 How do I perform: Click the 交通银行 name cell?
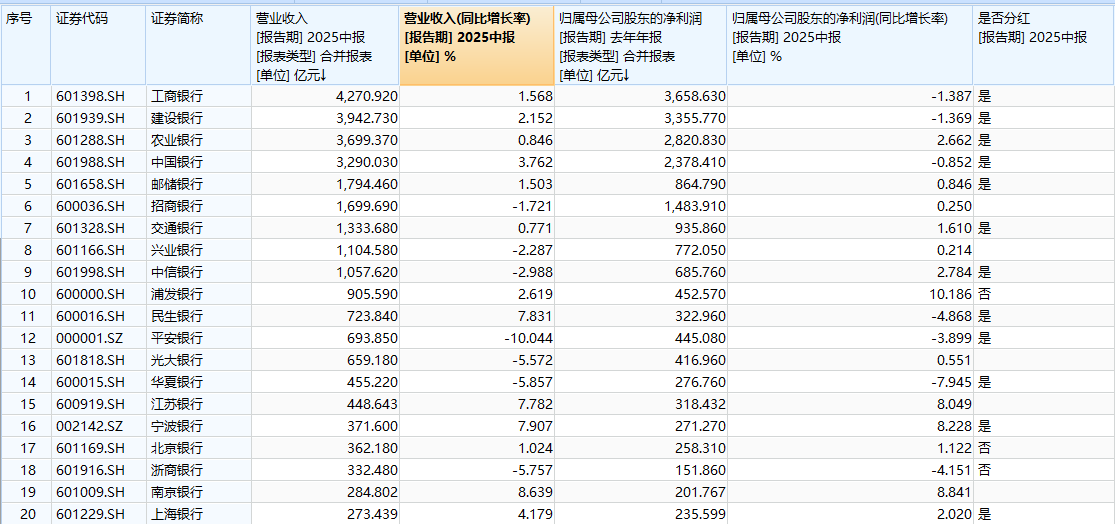[198, 228]
